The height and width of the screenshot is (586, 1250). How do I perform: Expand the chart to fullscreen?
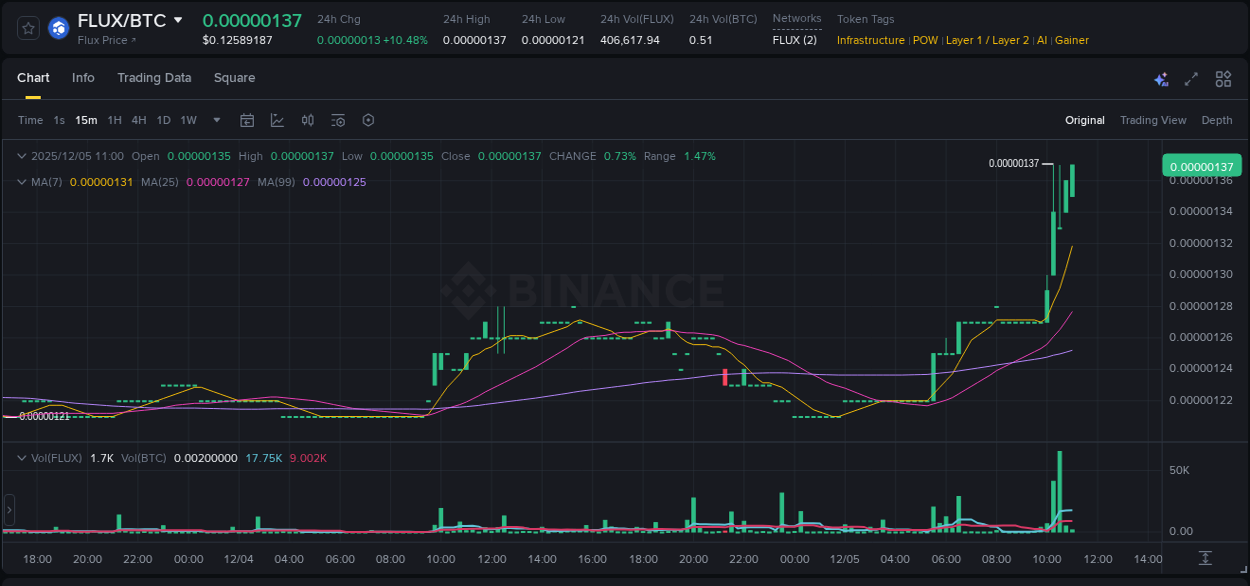coord(1190,78)
